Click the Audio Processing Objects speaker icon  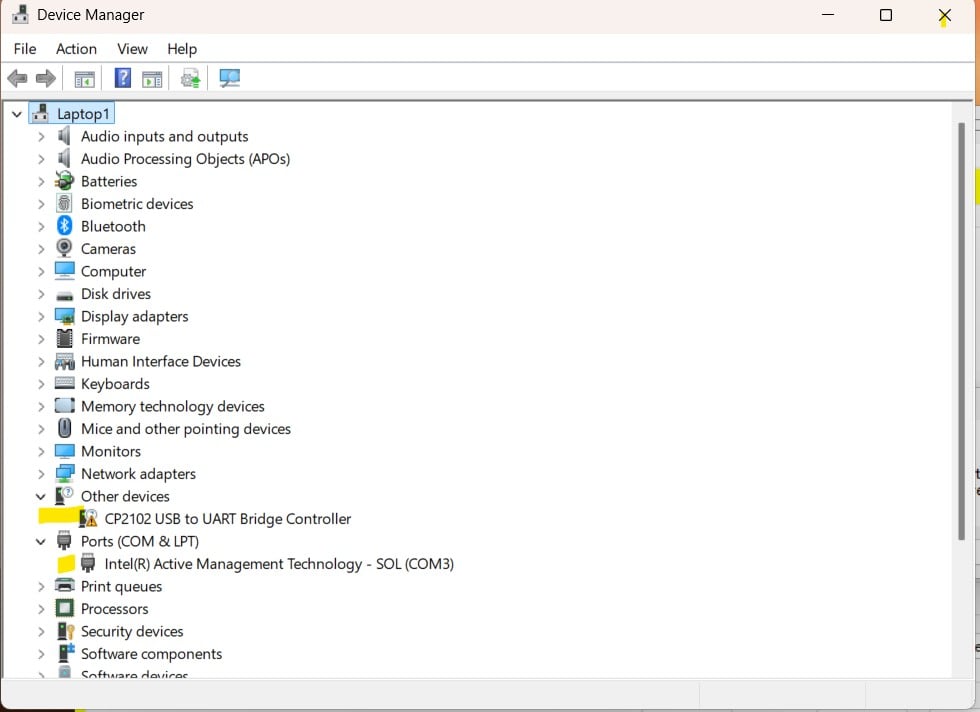click(x=64, y=158)
